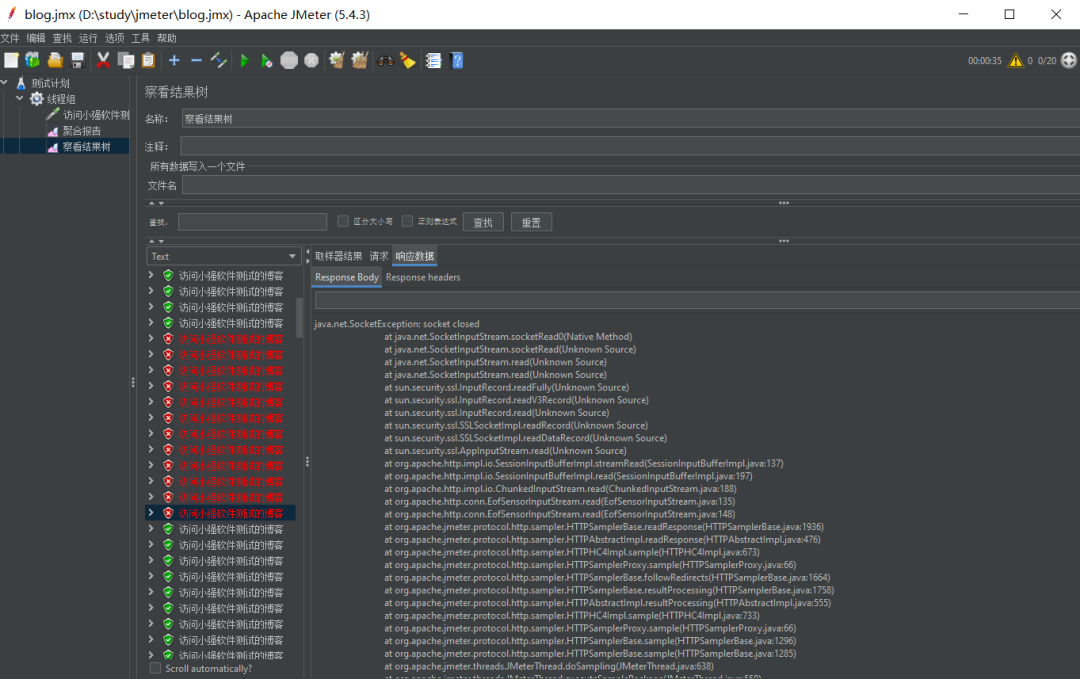Click the 'java.net.SocketException: socket closed' line

point(397,324)
